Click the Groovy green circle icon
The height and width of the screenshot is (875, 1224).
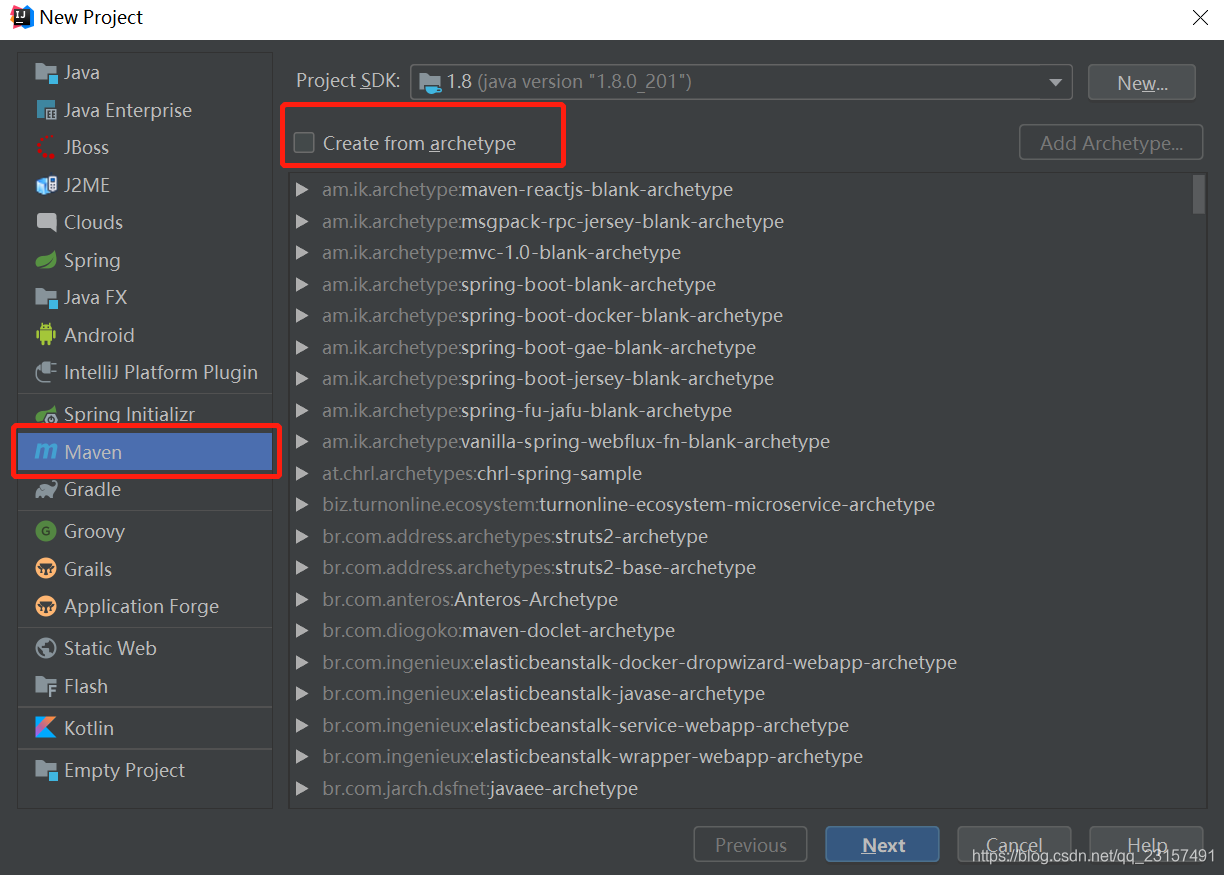click(46, 531)
